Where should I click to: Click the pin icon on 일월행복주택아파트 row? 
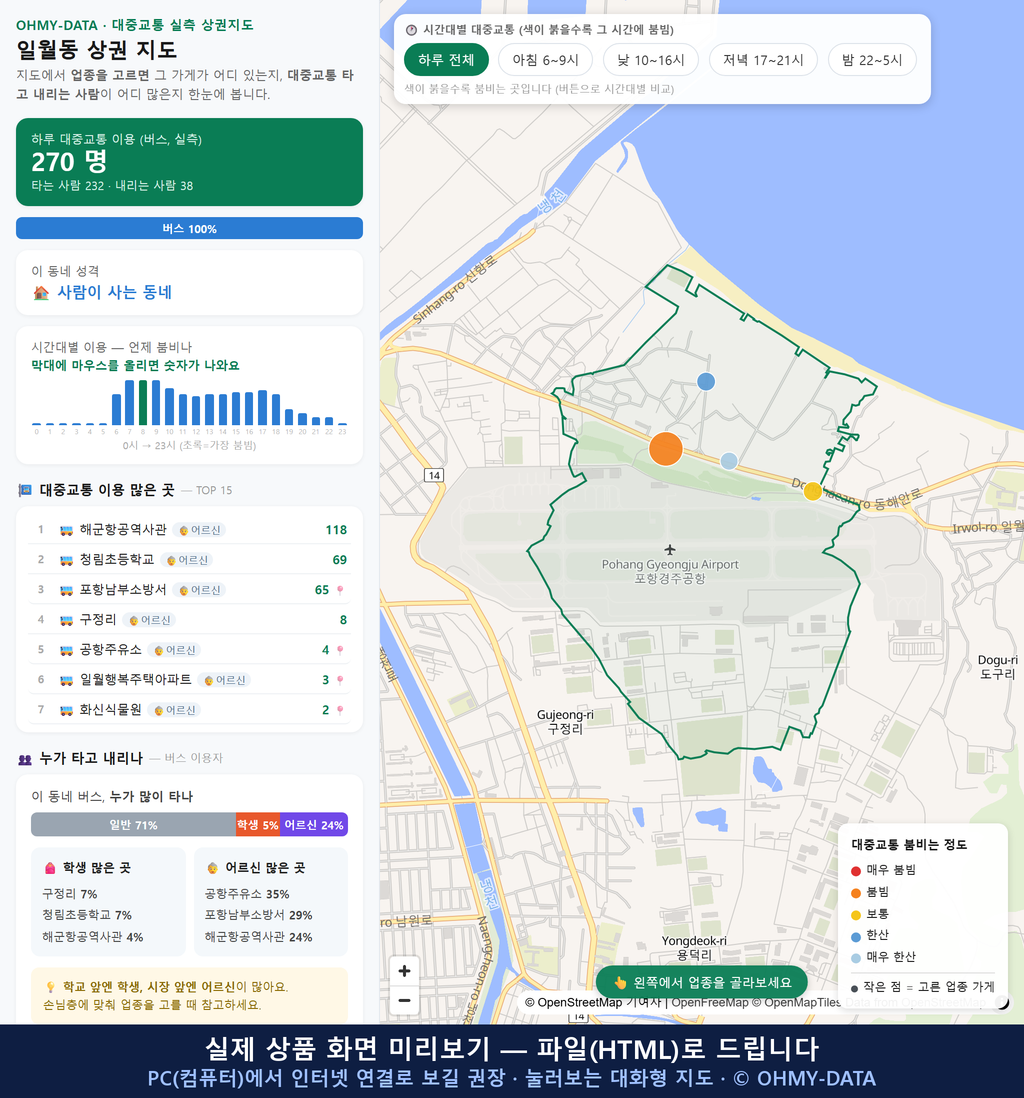pos(340,680)
